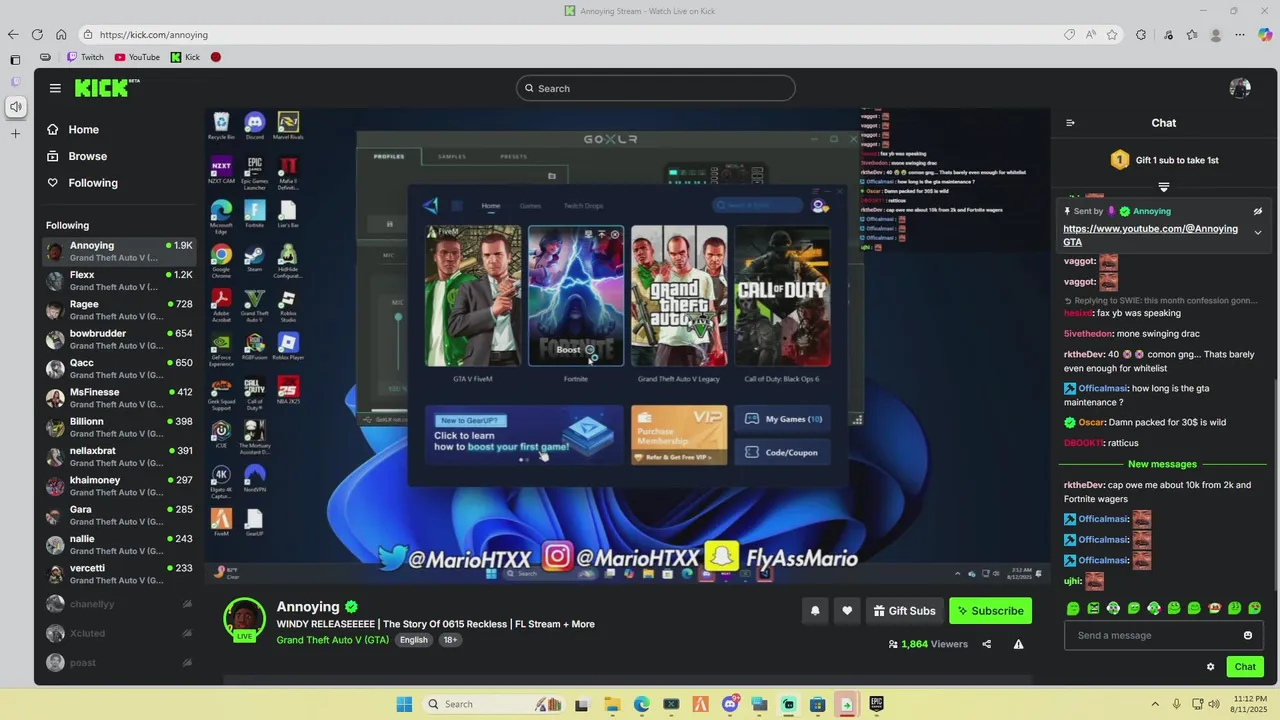This screenshot has width=1280, height=720.
Task: Select the Flexx channel in the Following list
Action: pos(119,280)
